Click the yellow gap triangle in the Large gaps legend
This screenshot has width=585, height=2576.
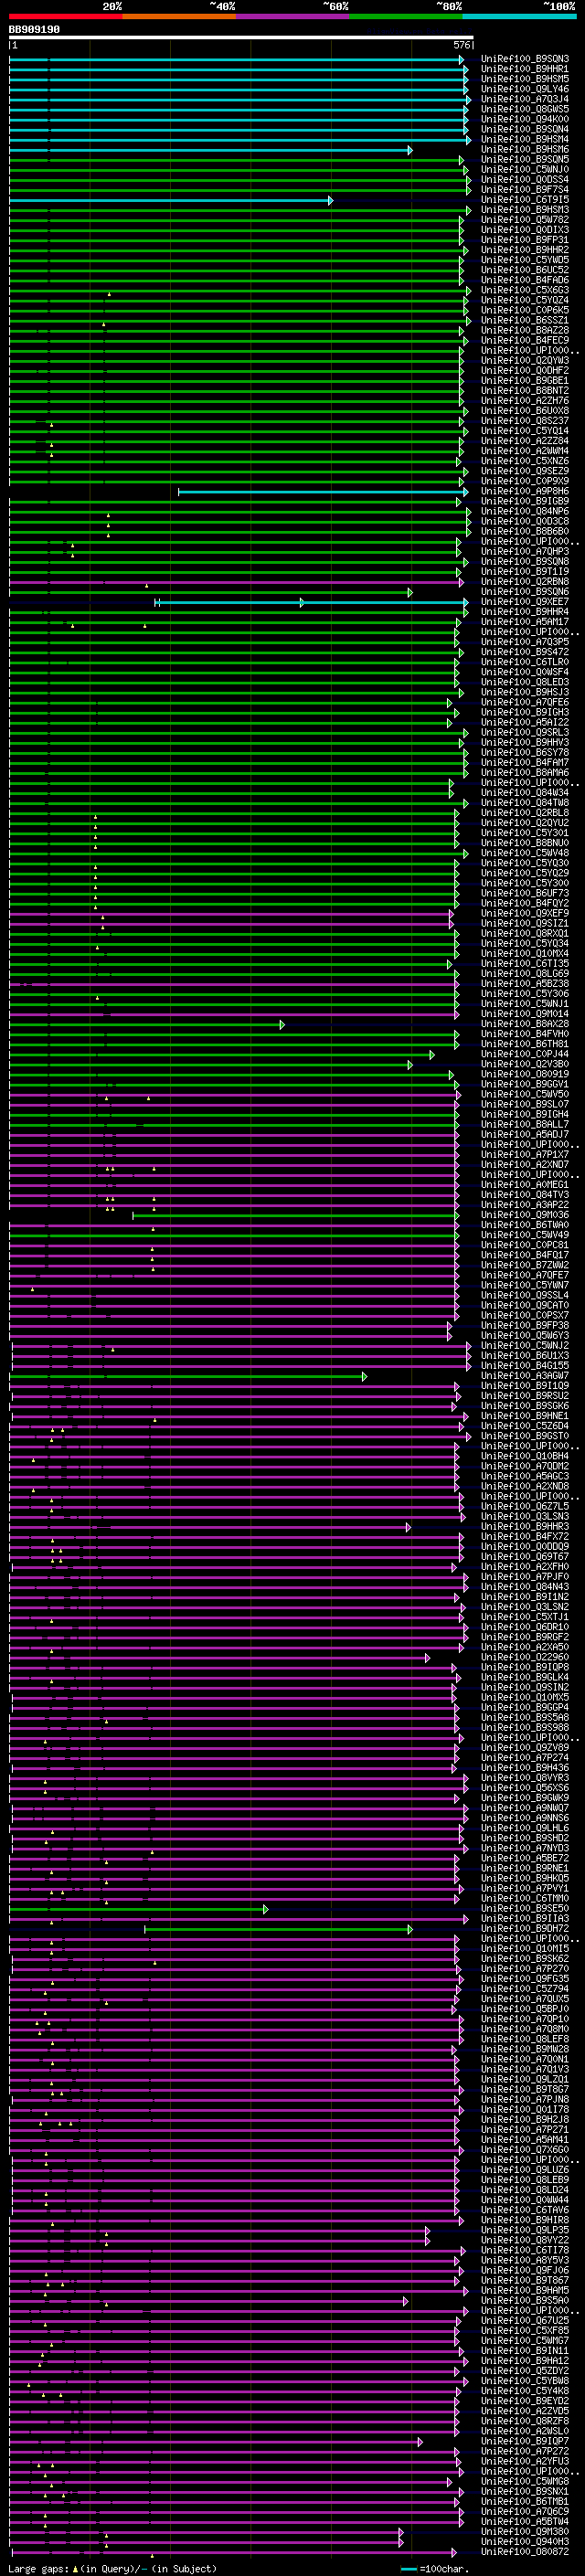pyautogui.click(x=76, y=2568)
